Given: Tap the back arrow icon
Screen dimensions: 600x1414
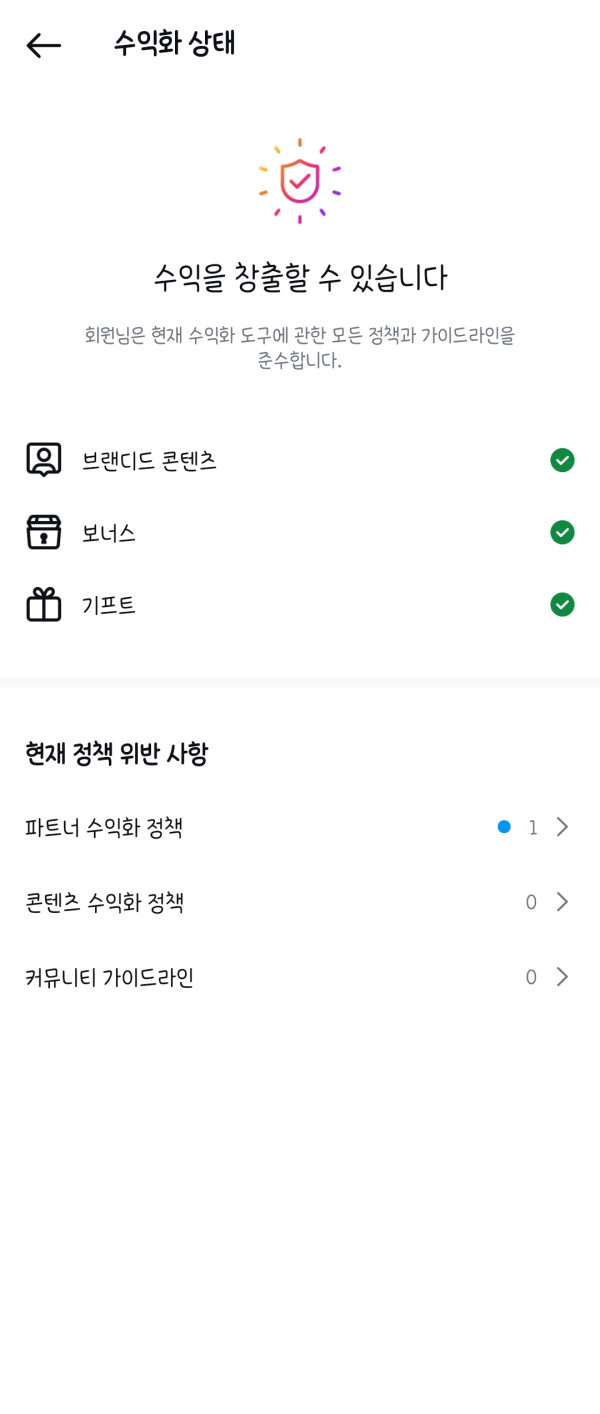Looking at the screenshot, I should (43, 45).
